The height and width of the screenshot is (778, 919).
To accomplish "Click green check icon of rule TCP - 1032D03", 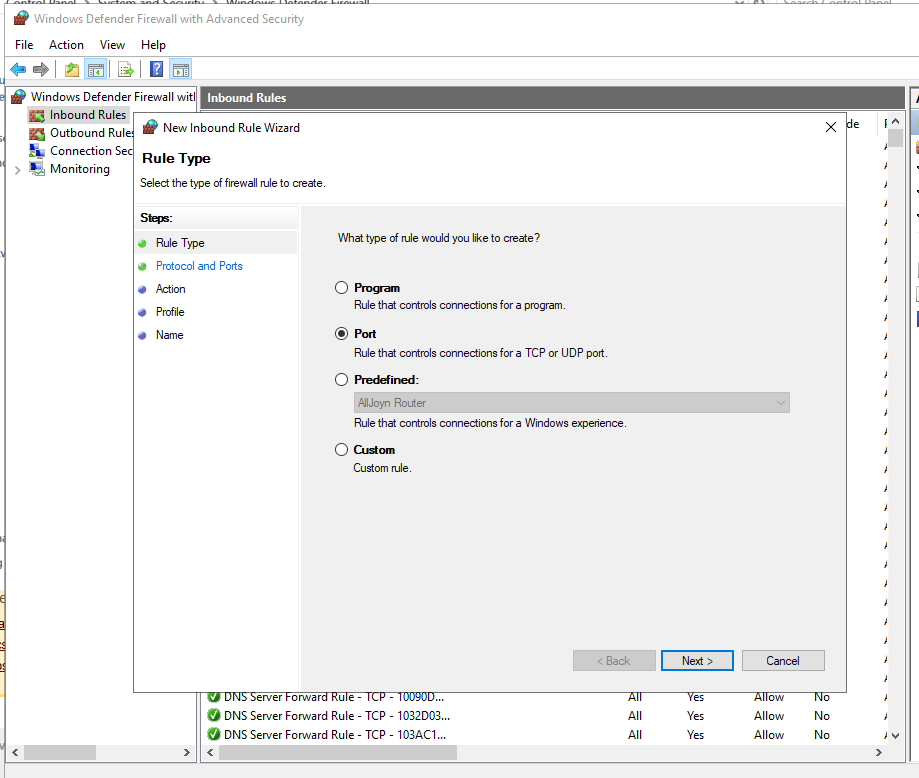I will click(214, 715).
